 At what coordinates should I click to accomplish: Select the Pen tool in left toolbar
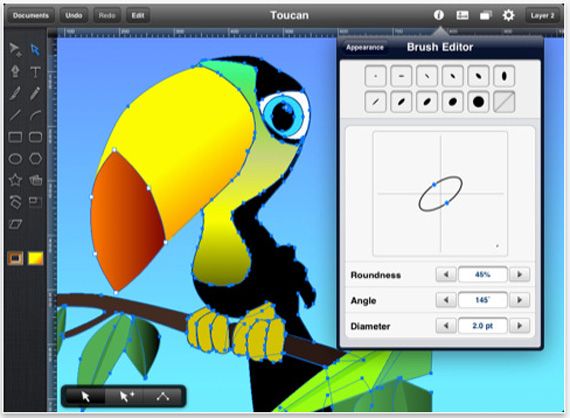pyautogui.click(x=15, y=71)
